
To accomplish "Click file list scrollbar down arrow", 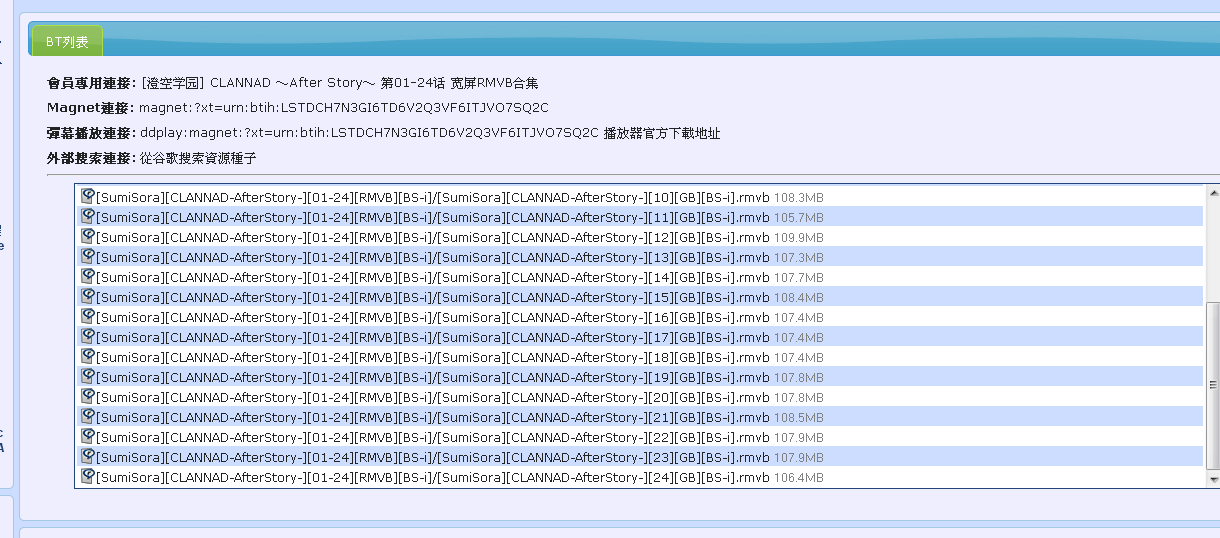I will click(1214, 480).
